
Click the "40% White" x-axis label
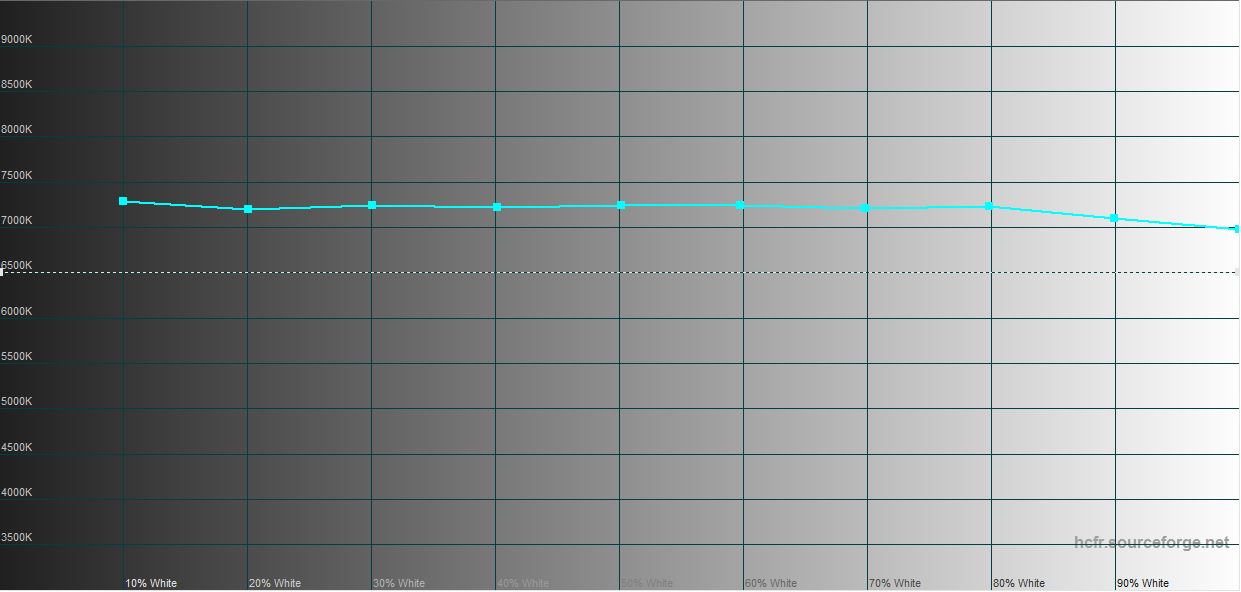coord(523,583)
